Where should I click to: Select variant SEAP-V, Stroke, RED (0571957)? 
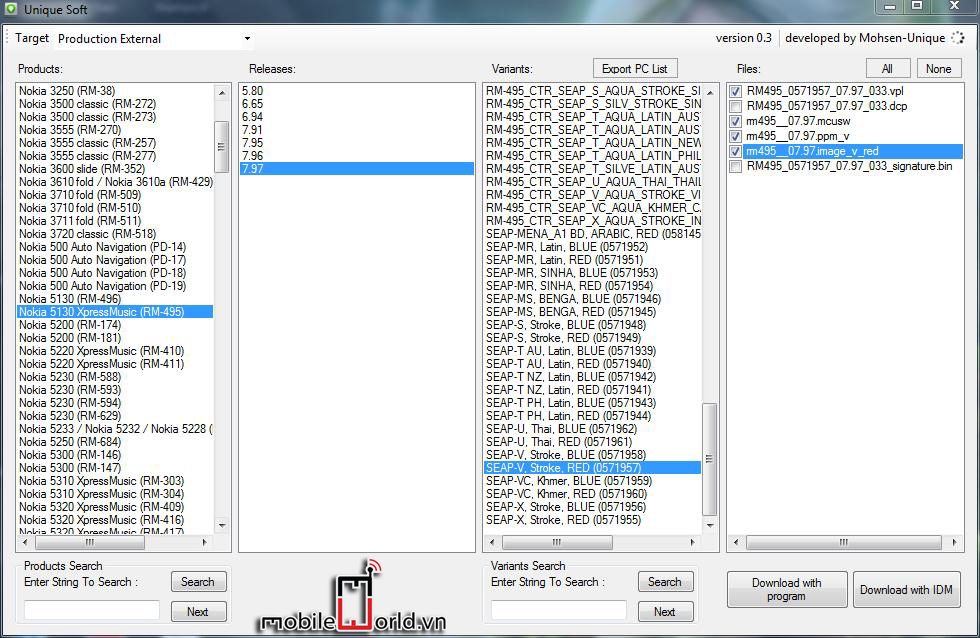(592, 468)
